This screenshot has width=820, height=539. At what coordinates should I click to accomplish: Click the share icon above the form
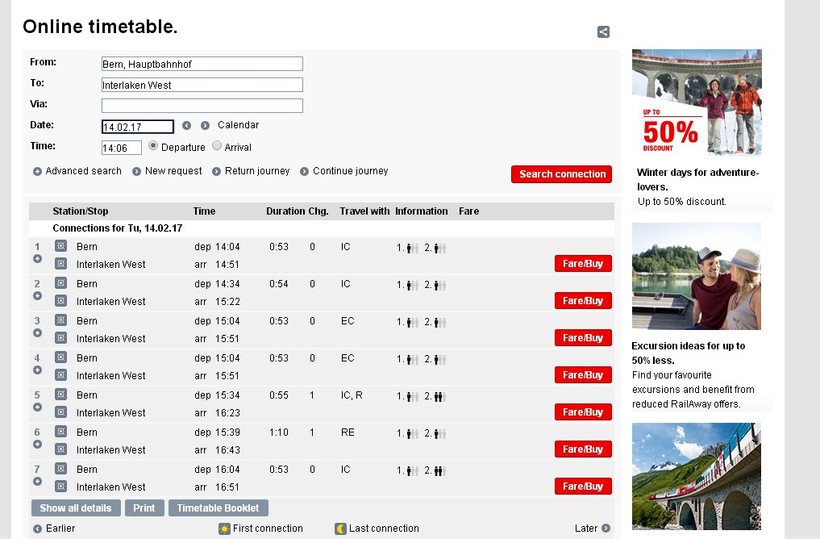tap(603, 32)
